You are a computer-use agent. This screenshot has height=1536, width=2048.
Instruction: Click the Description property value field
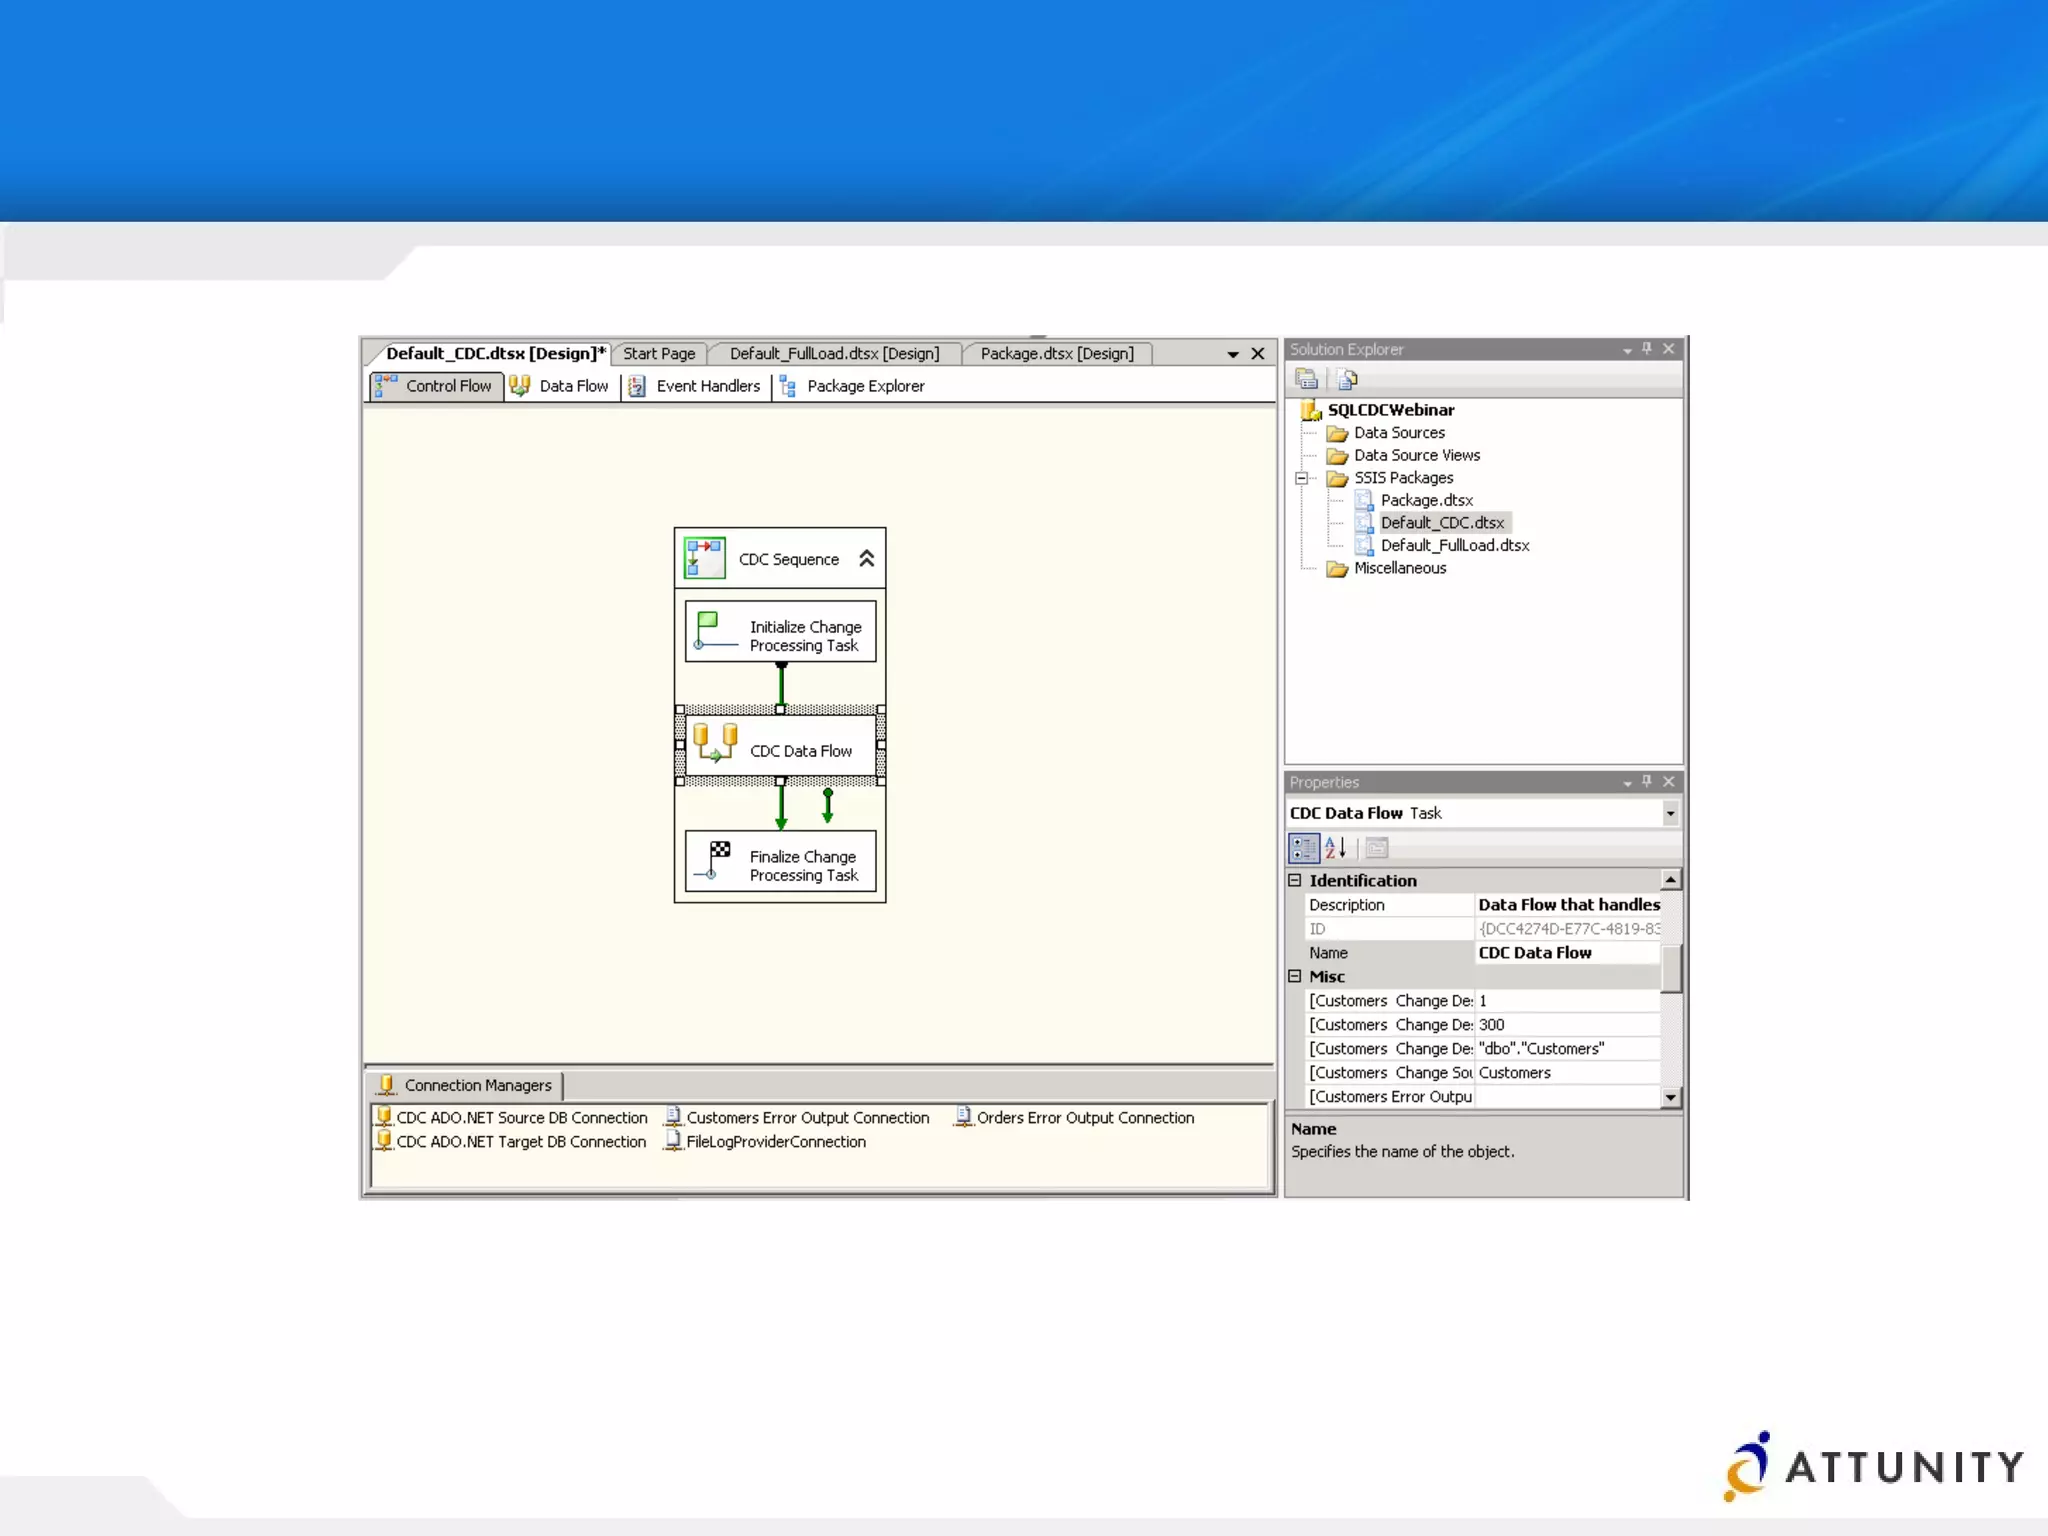pos(1568,905)
